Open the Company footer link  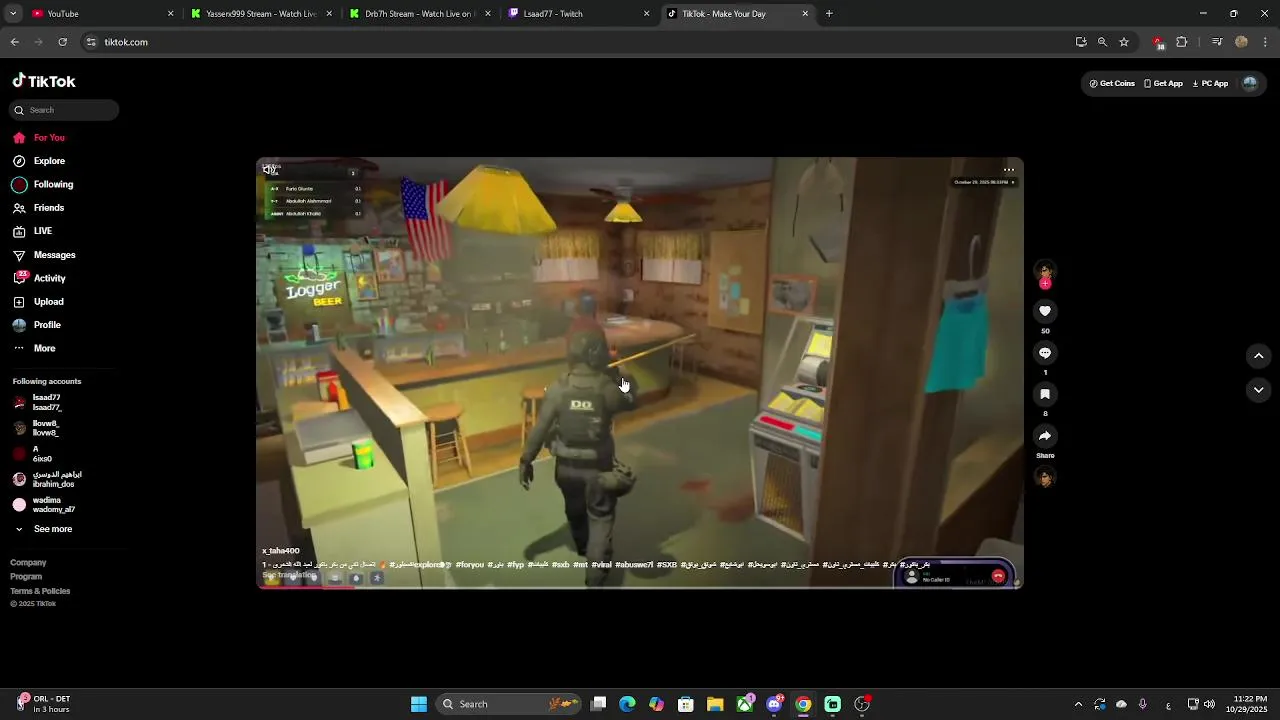[x=28, y=563]
